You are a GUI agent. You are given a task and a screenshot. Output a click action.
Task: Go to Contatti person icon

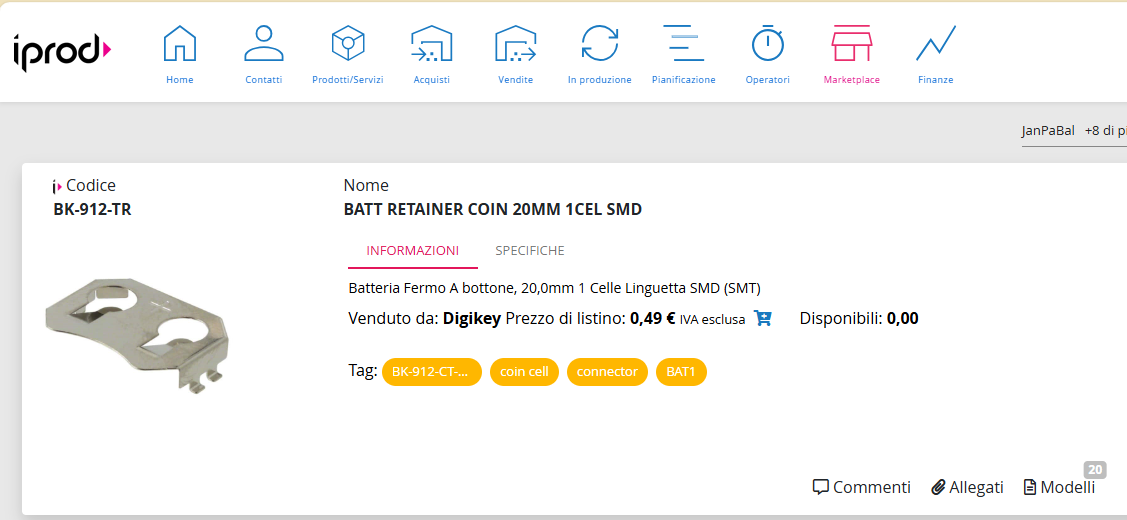click(x=264, y=43)
